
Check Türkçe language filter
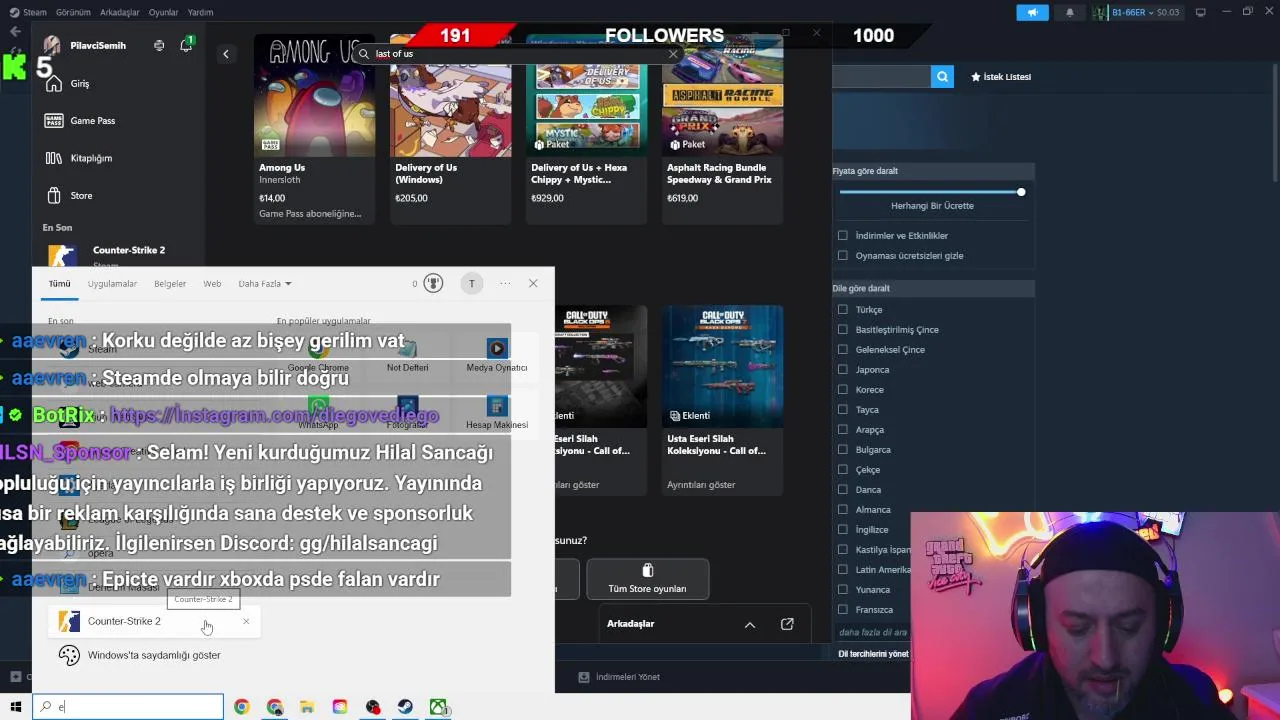point(842,310)
